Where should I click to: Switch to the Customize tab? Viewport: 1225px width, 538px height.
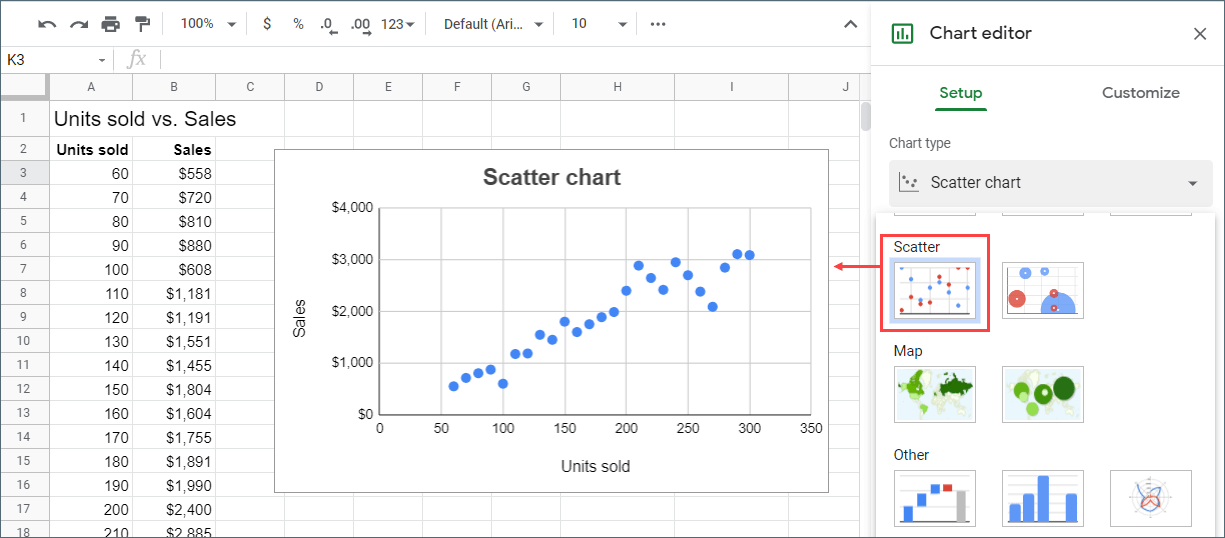(x=1141, y=93)
